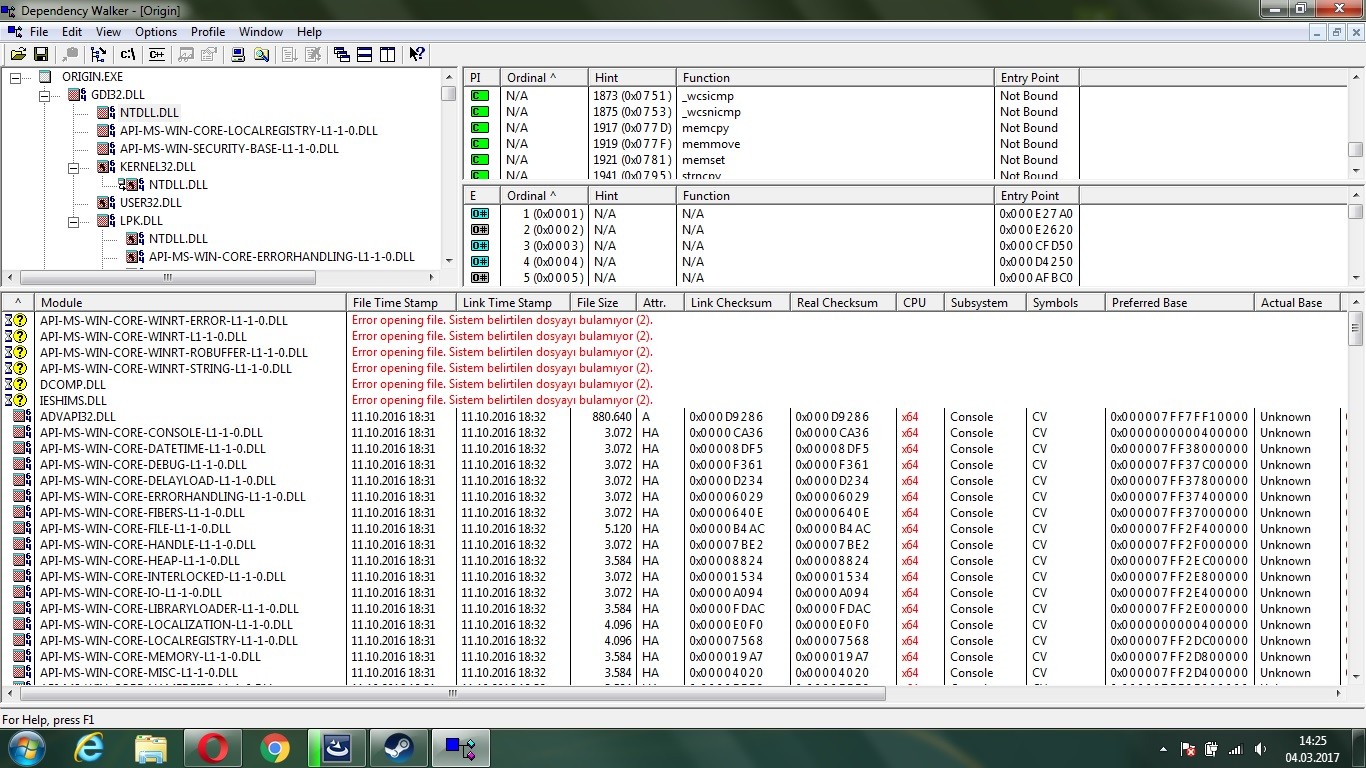Open the System Information toolbar icon
Image resolution: width=1366 pixels, height=768 pixels.
(x=238, y=54)
